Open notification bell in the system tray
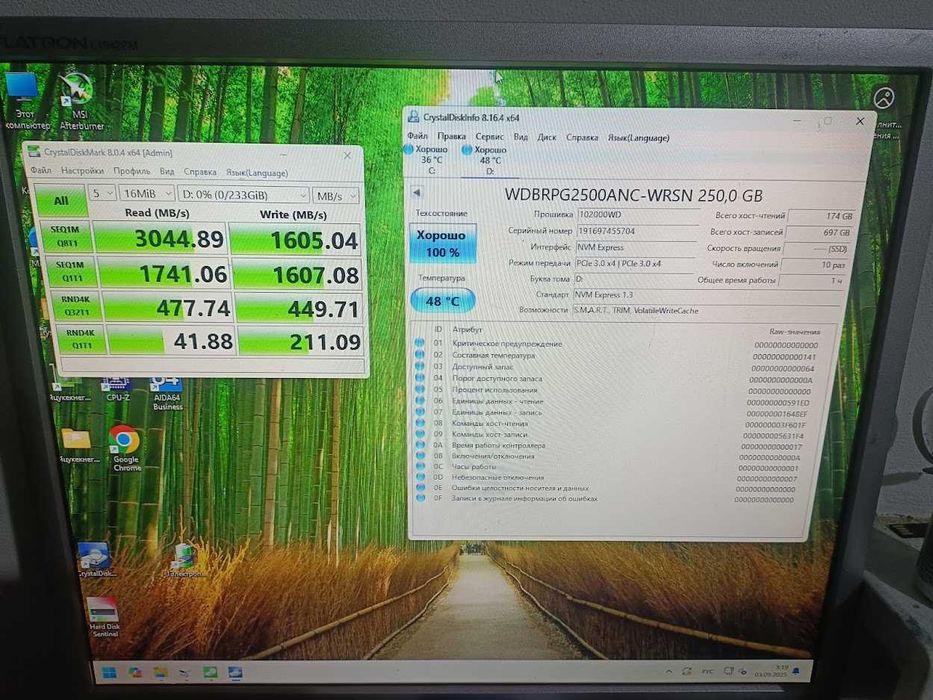Image resolution: width=933 pixels, height=700 pixels. [x=796, y=671]
